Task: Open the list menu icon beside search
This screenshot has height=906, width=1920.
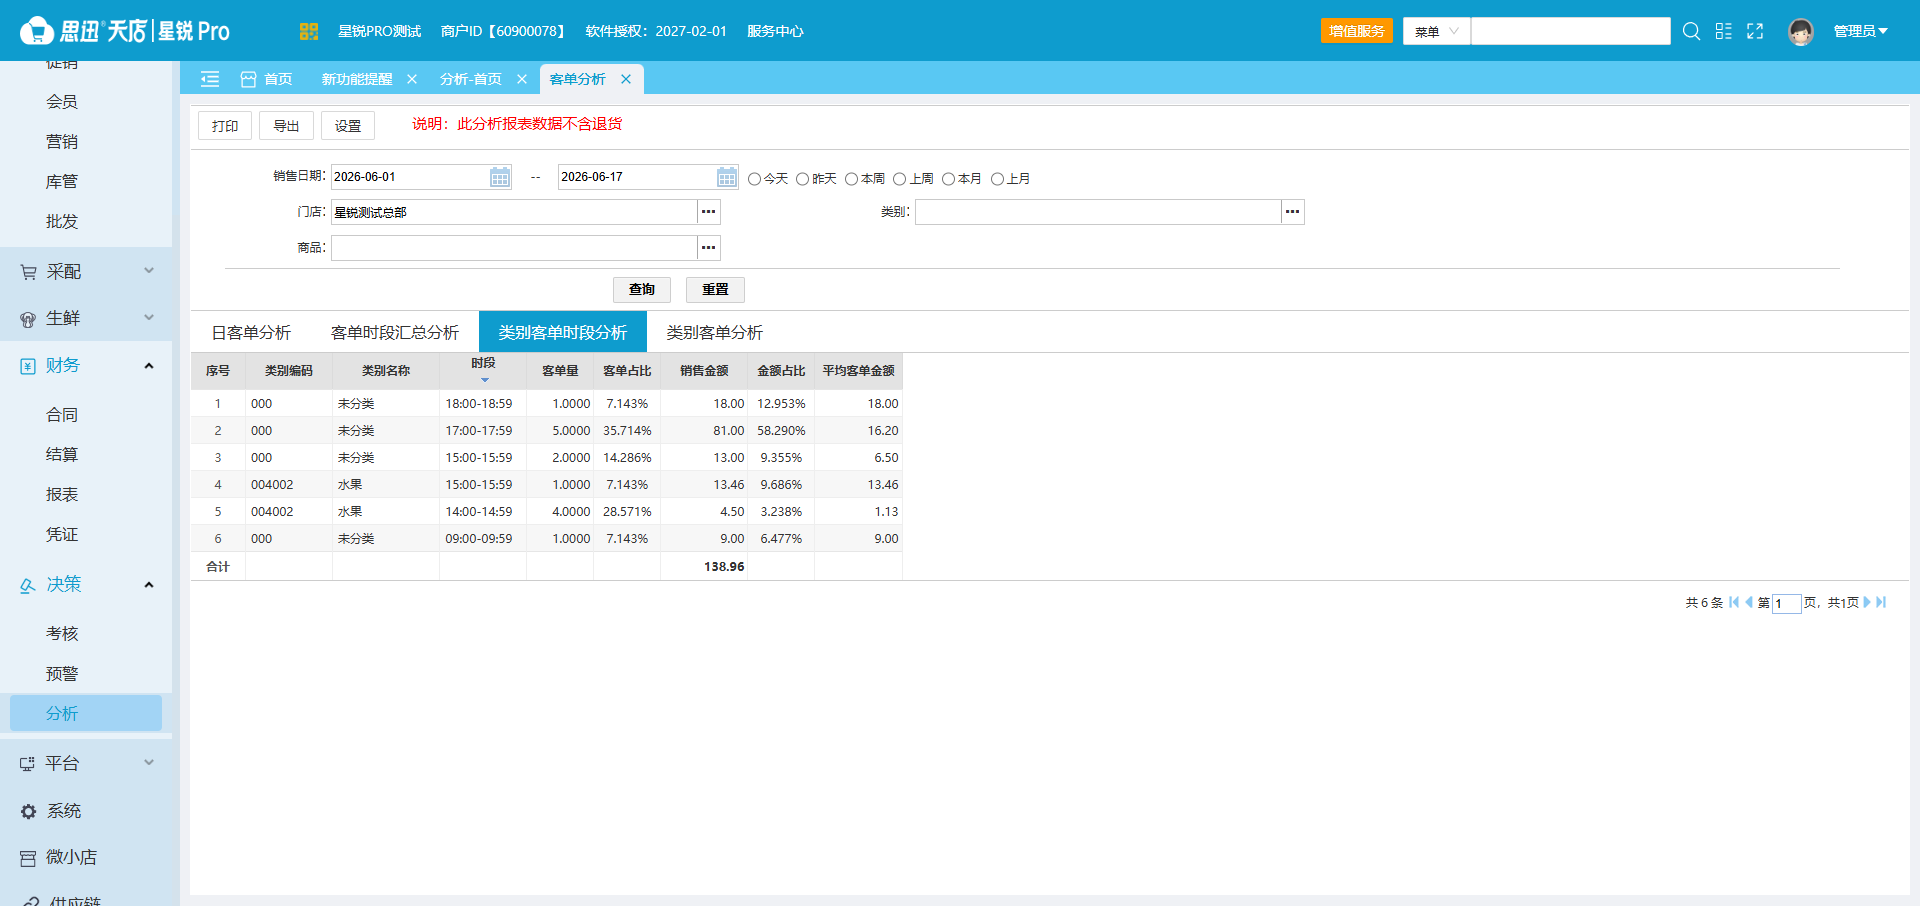Action: 1723,31
